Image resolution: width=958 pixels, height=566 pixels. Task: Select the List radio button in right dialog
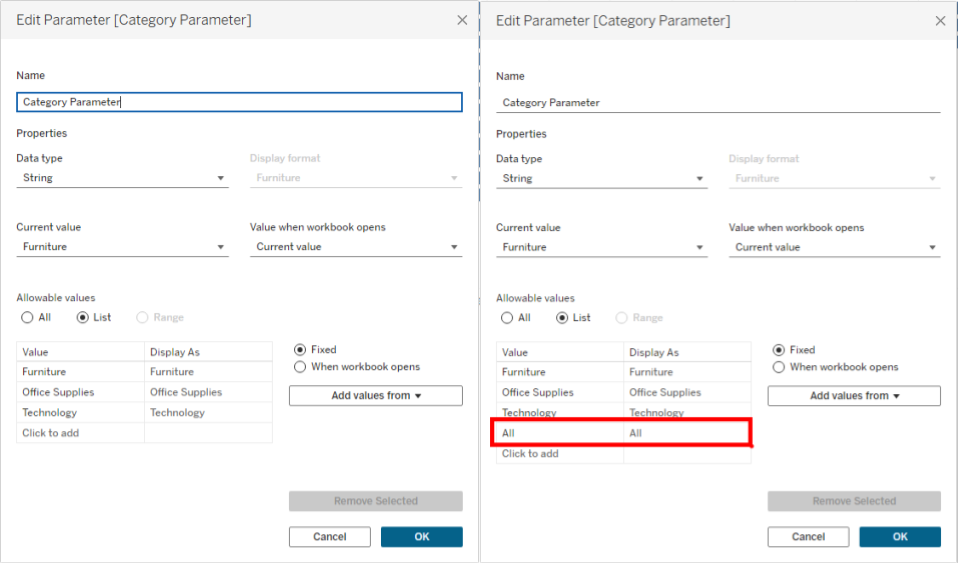562,318
